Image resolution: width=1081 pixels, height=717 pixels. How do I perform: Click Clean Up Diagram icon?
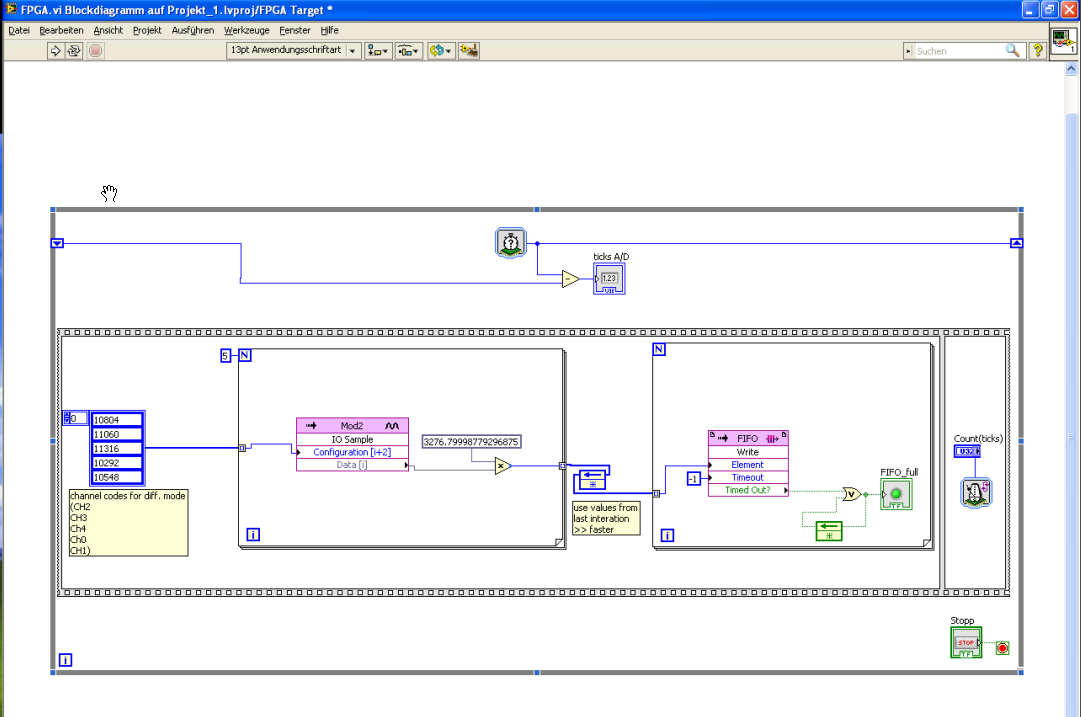[469, 50]
